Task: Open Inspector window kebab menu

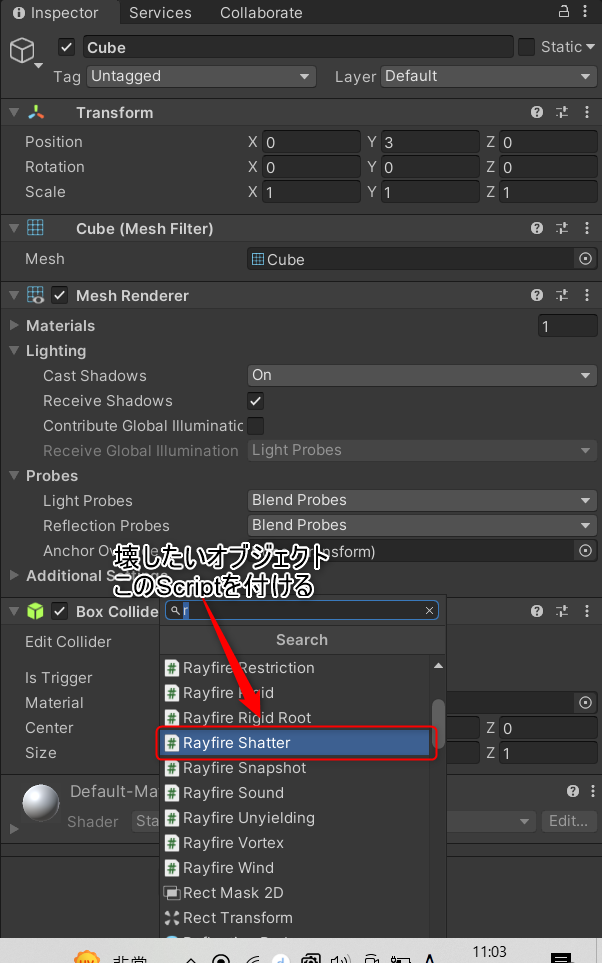Action: click(584, 11)
